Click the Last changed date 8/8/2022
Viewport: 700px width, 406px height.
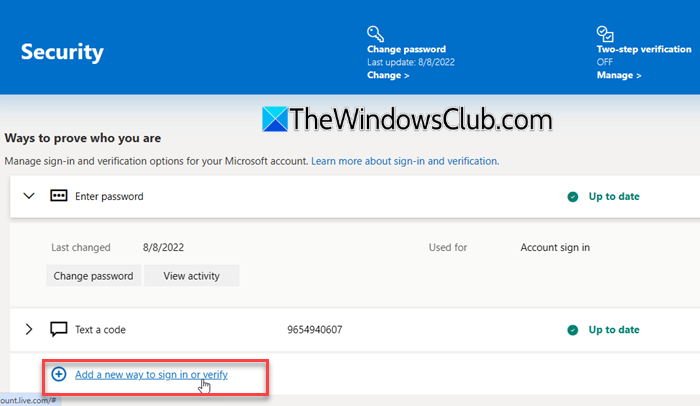point(163,247)
